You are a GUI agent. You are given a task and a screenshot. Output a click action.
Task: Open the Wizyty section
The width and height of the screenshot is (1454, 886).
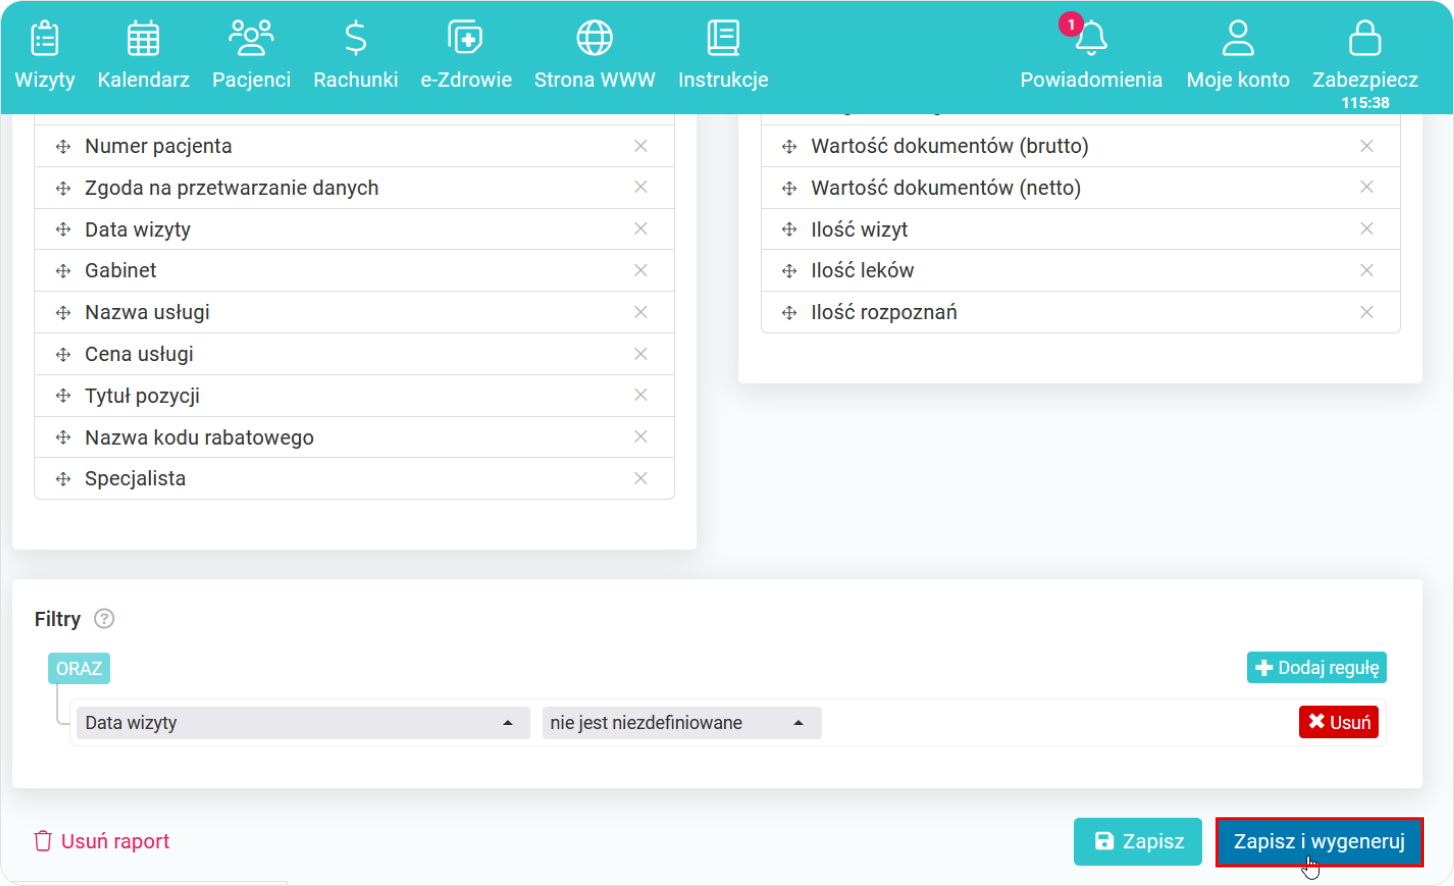click(45, 56)
